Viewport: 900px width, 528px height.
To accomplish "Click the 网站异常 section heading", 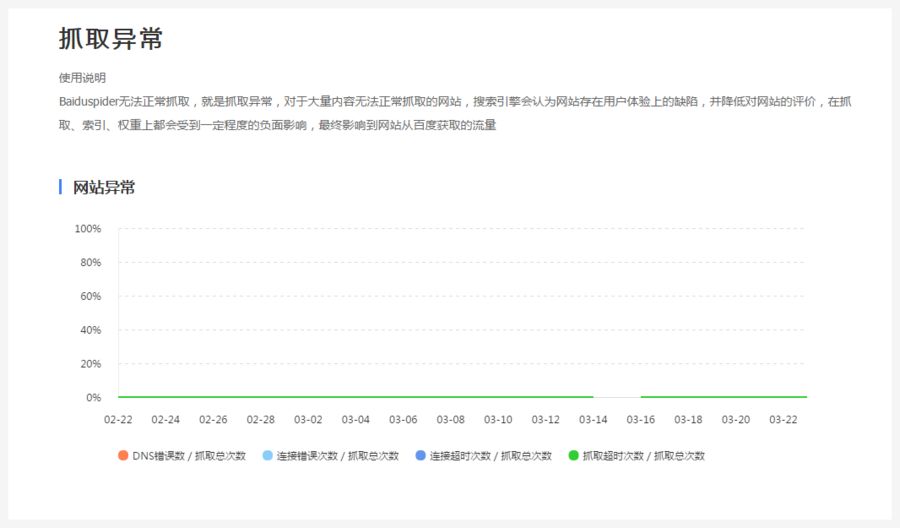I will click(x=104, y=187).
